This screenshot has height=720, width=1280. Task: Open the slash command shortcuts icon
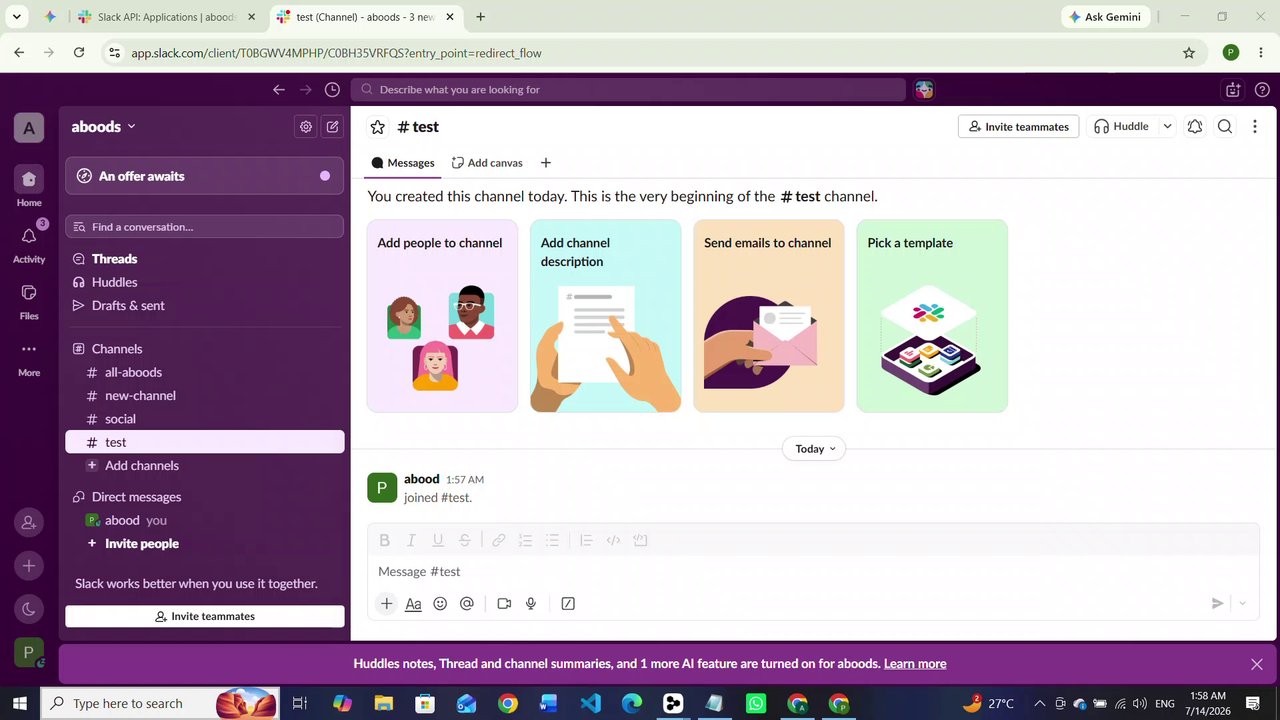tap(568, 604)
